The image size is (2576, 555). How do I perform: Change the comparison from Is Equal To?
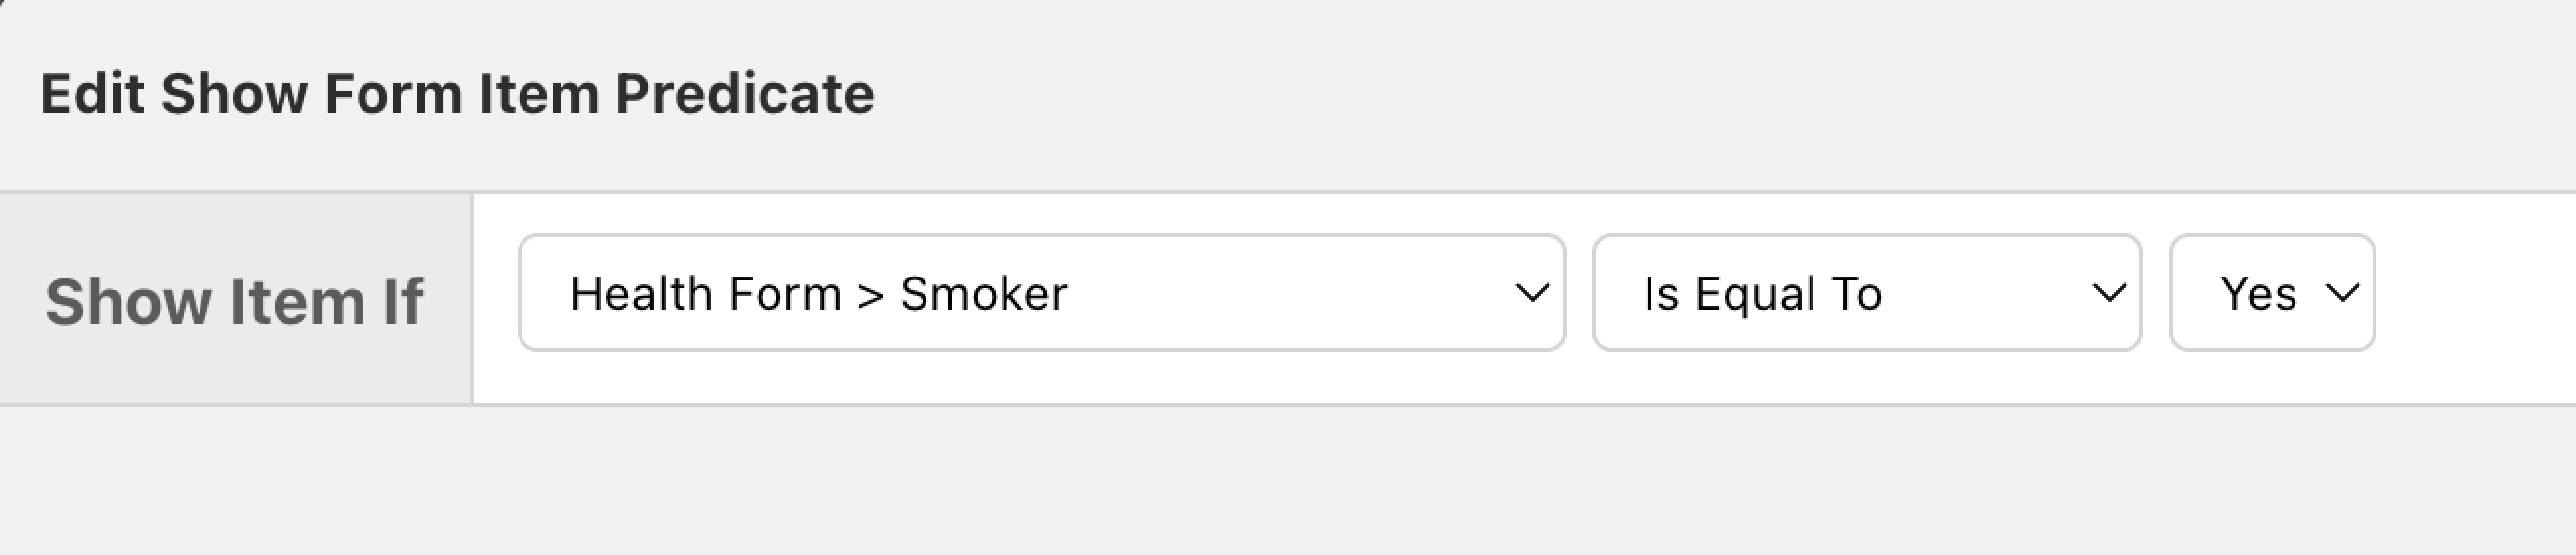[1866, 293]
